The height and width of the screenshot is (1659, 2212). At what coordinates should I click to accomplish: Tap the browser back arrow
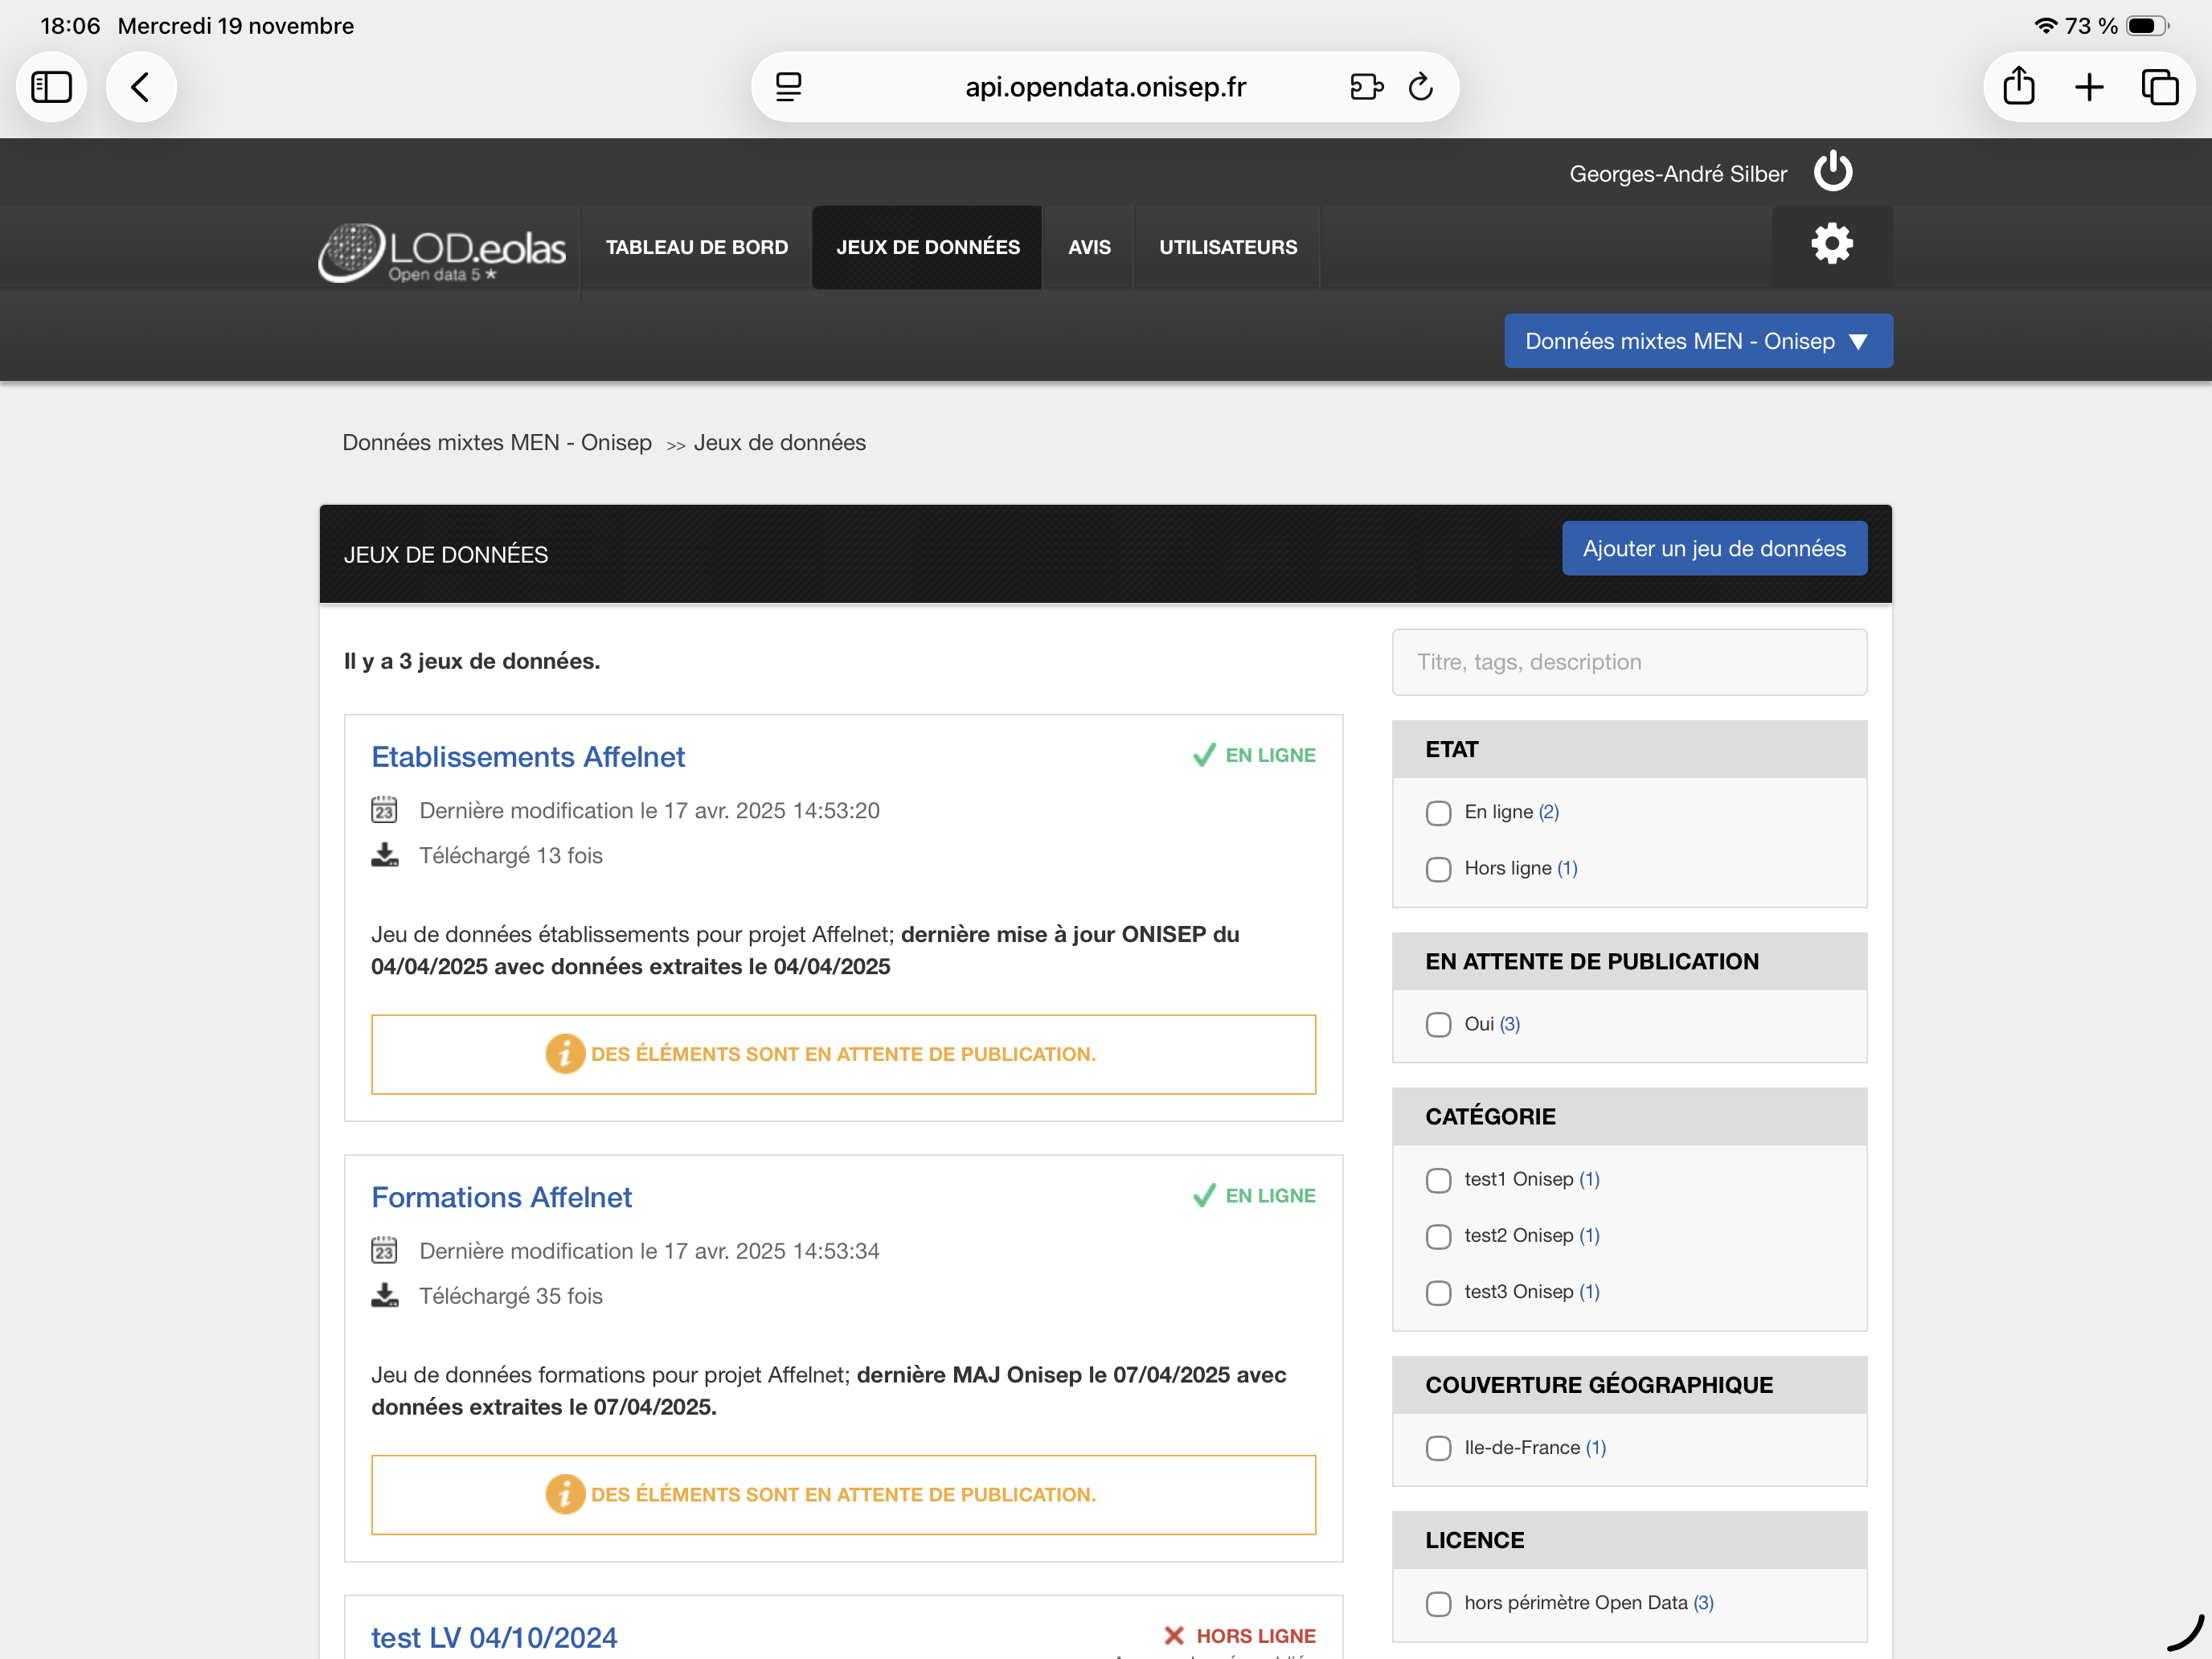click(141, 87)
